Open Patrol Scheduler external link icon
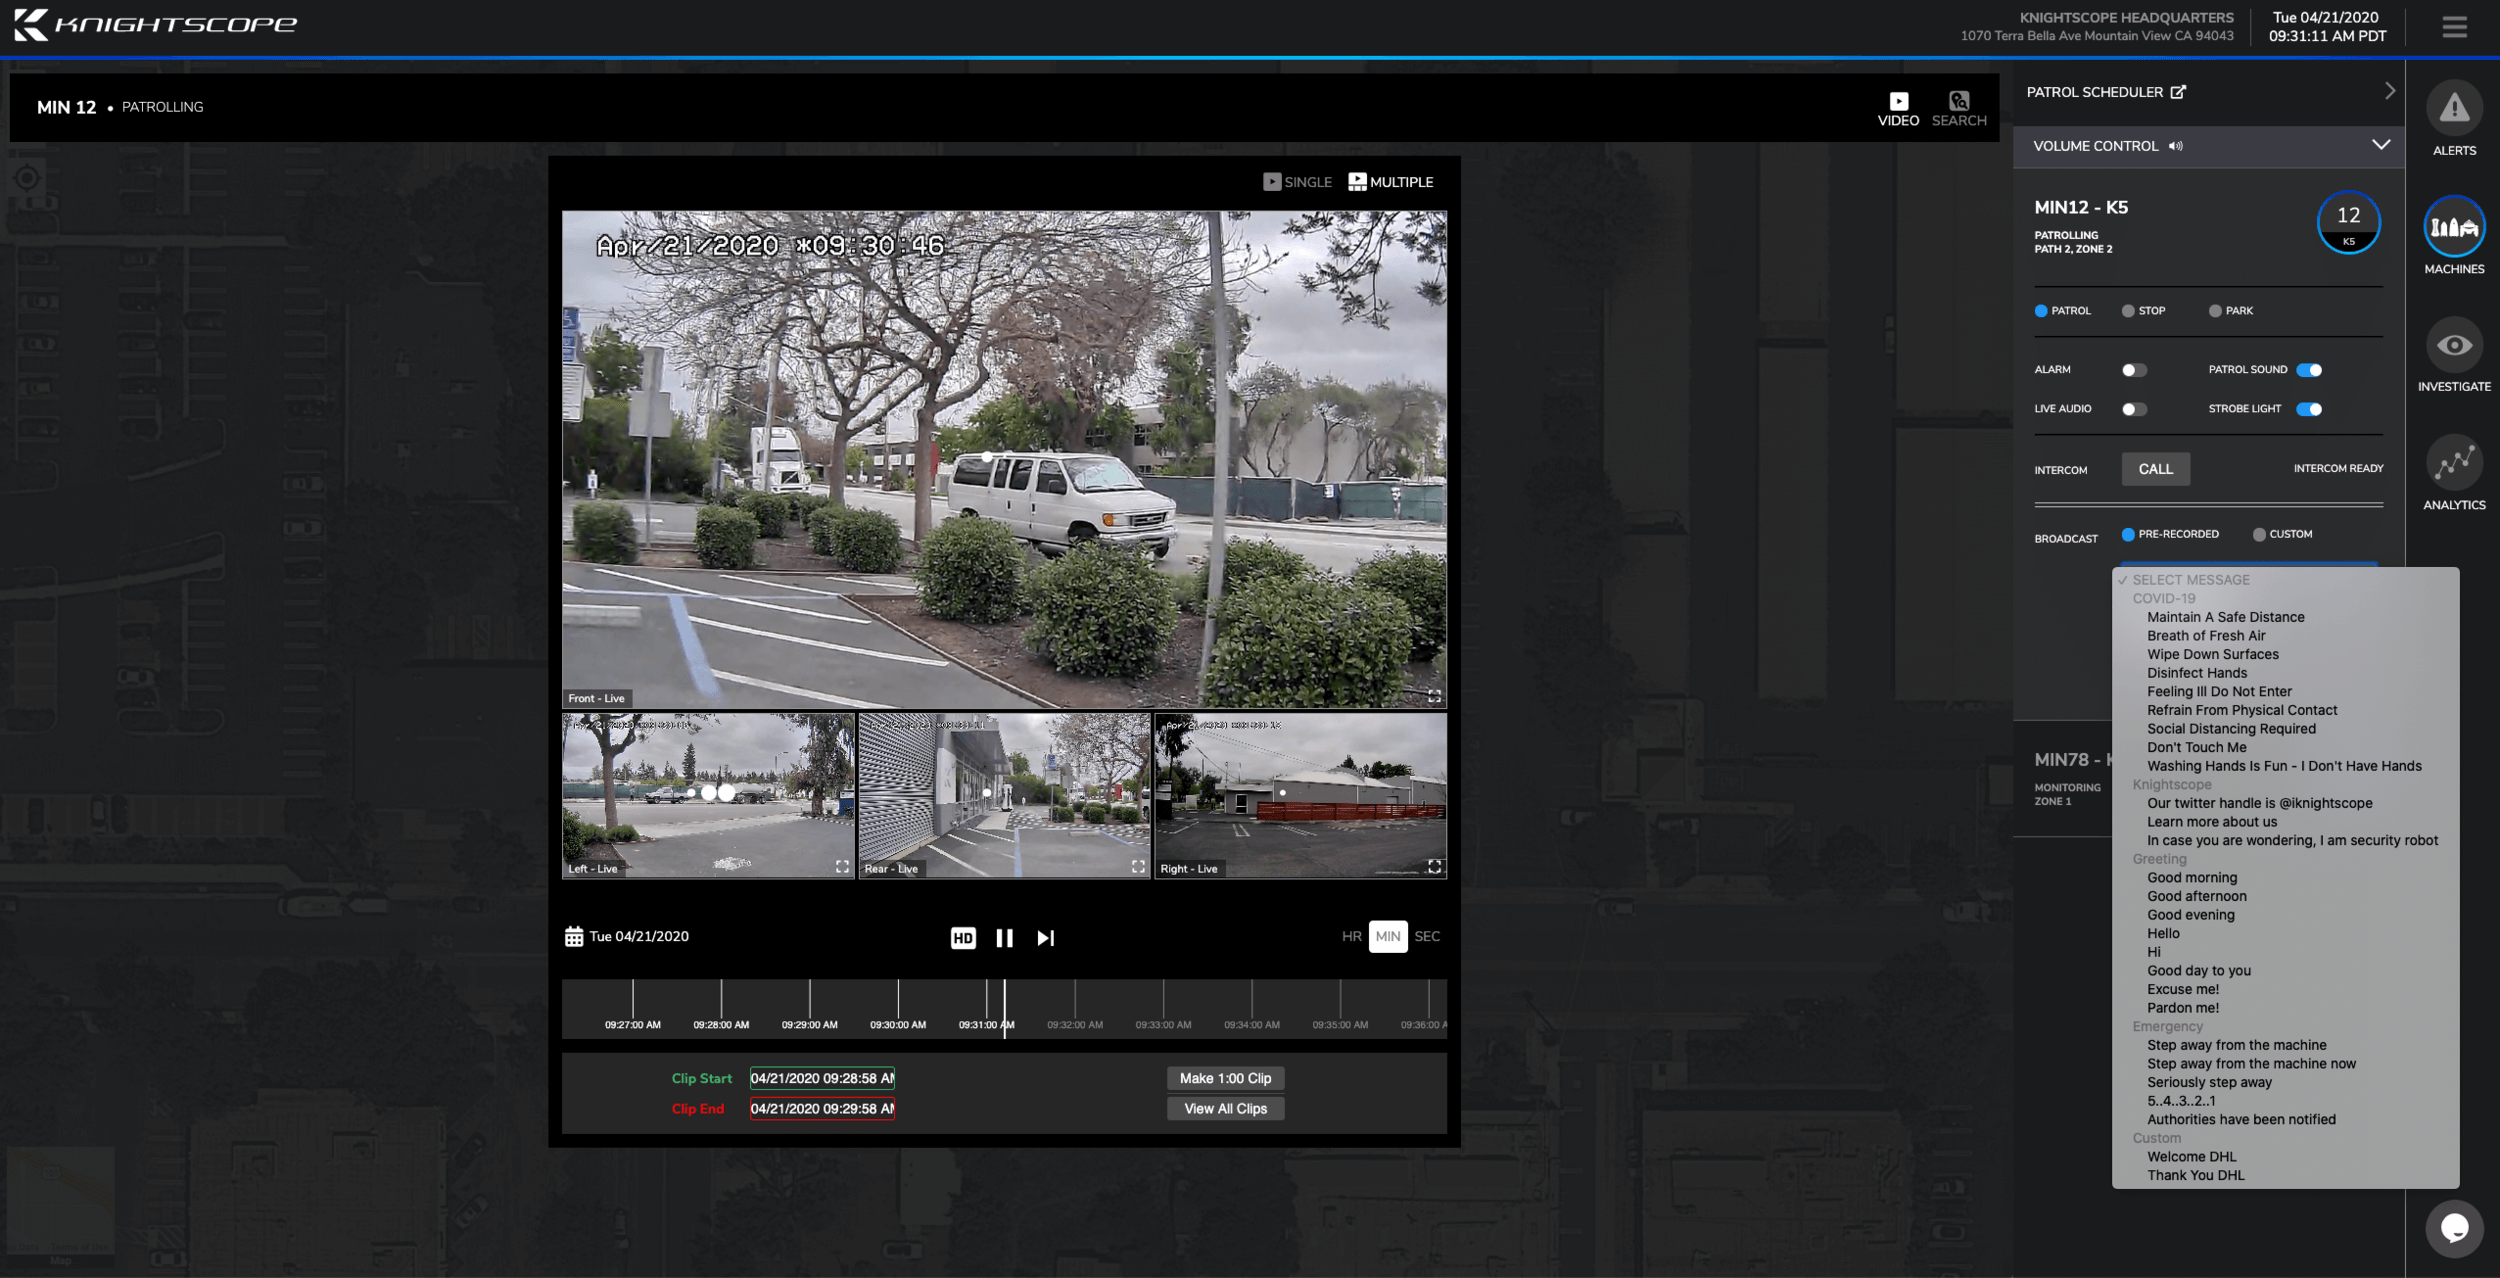 (x=2178, y=92)
